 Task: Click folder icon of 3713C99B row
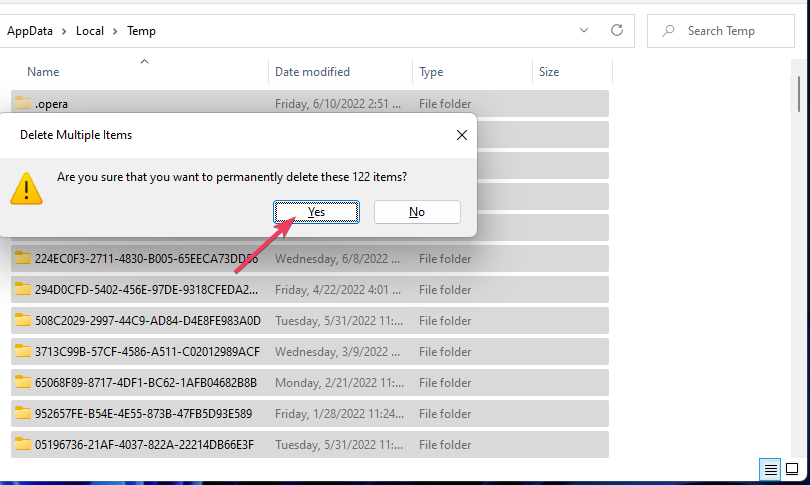pyautogui.click(x=22, y=351)
